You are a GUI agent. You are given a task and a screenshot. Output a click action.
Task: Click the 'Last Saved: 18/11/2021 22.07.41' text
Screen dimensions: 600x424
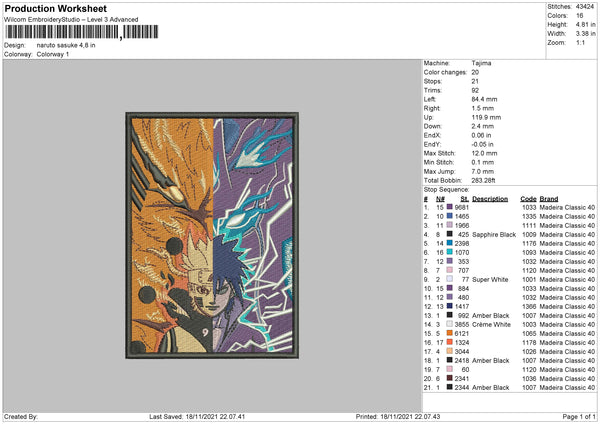197,416
